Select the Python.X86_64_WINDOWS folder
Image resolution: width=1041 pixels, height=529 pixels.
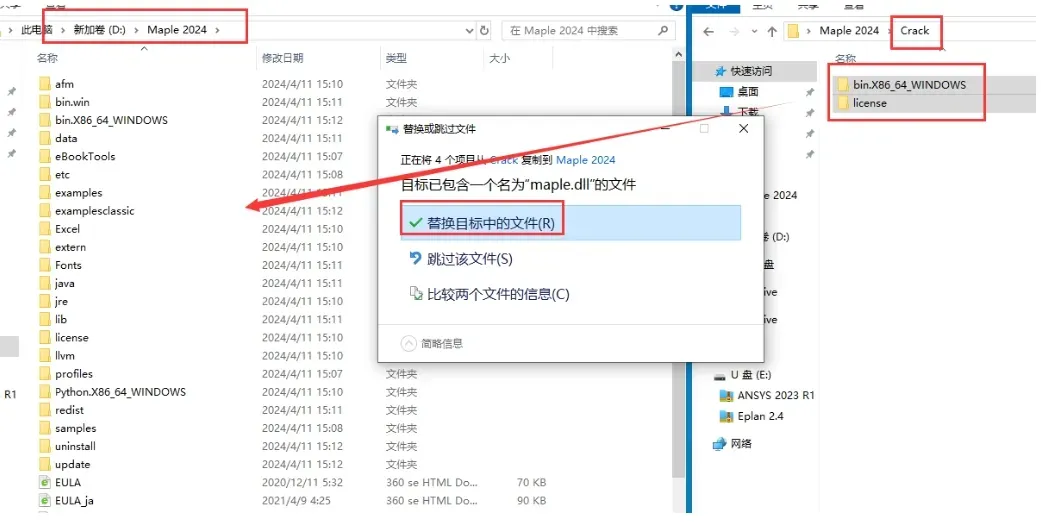point(120,392)
